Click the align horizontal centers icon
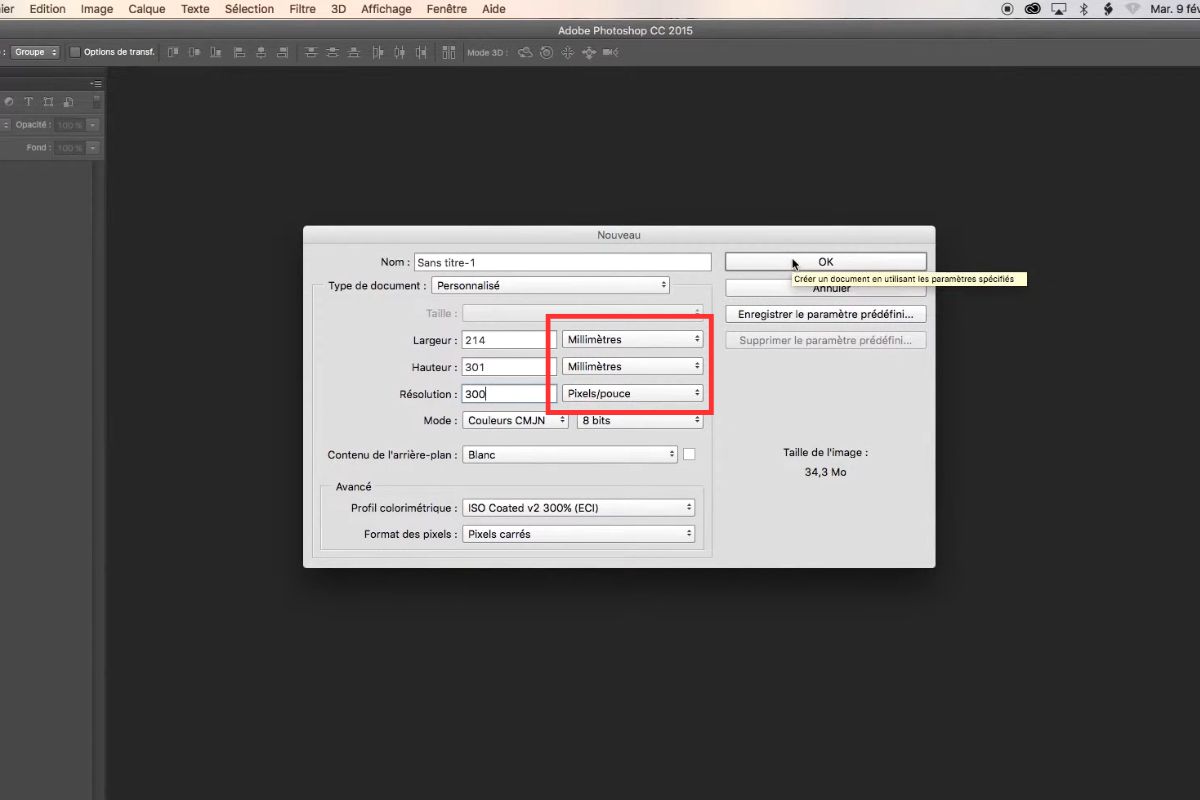Viewport: 1200px width, 800px height. coord(261,52)
